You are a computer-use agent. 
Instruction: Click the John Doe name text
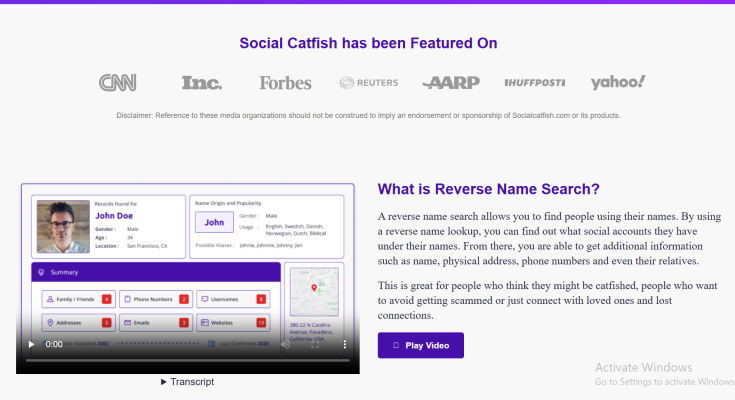pyautogui.click(x=114, y=216)
